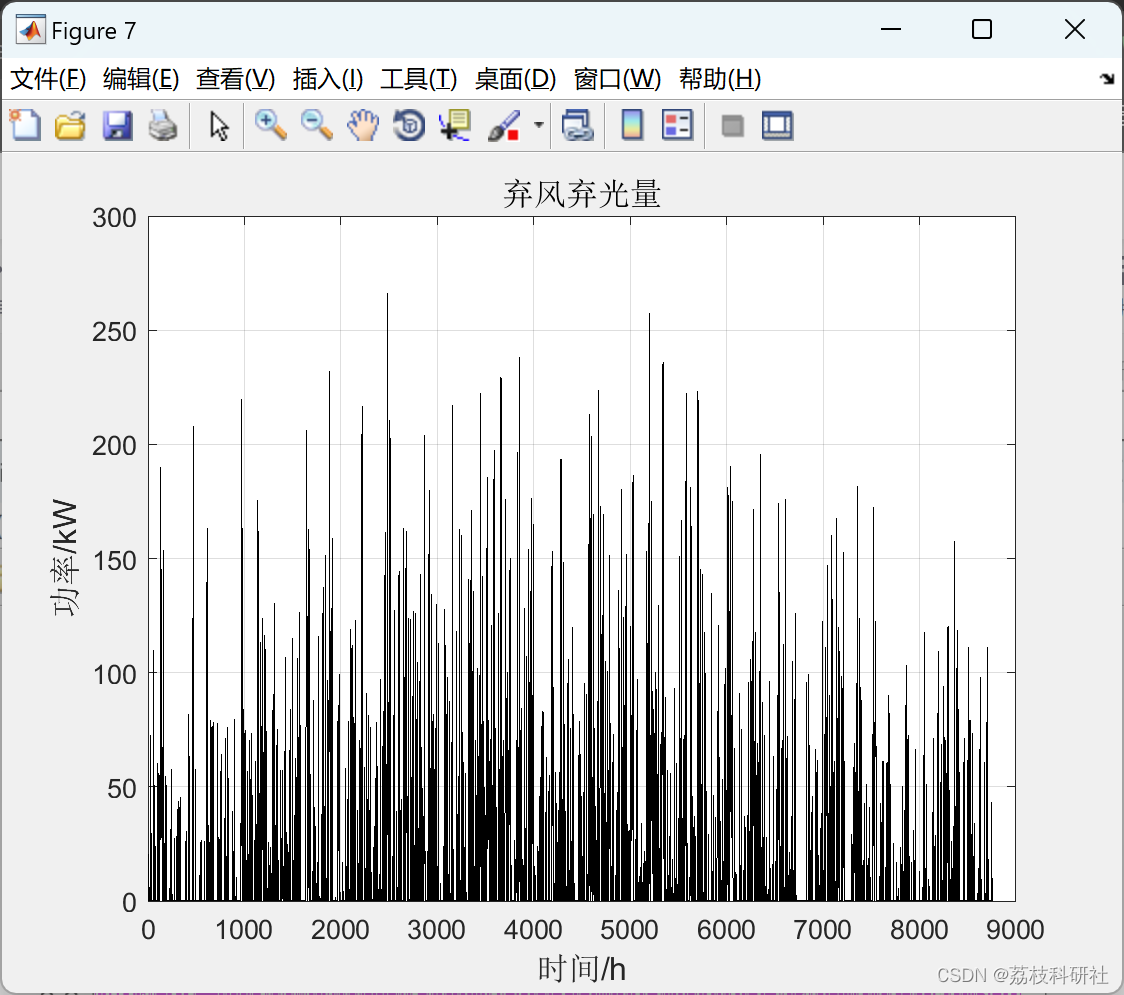This screenshot has width=1124, height=995.
Task: Select the Brush data tool
Action: point(504,125)
